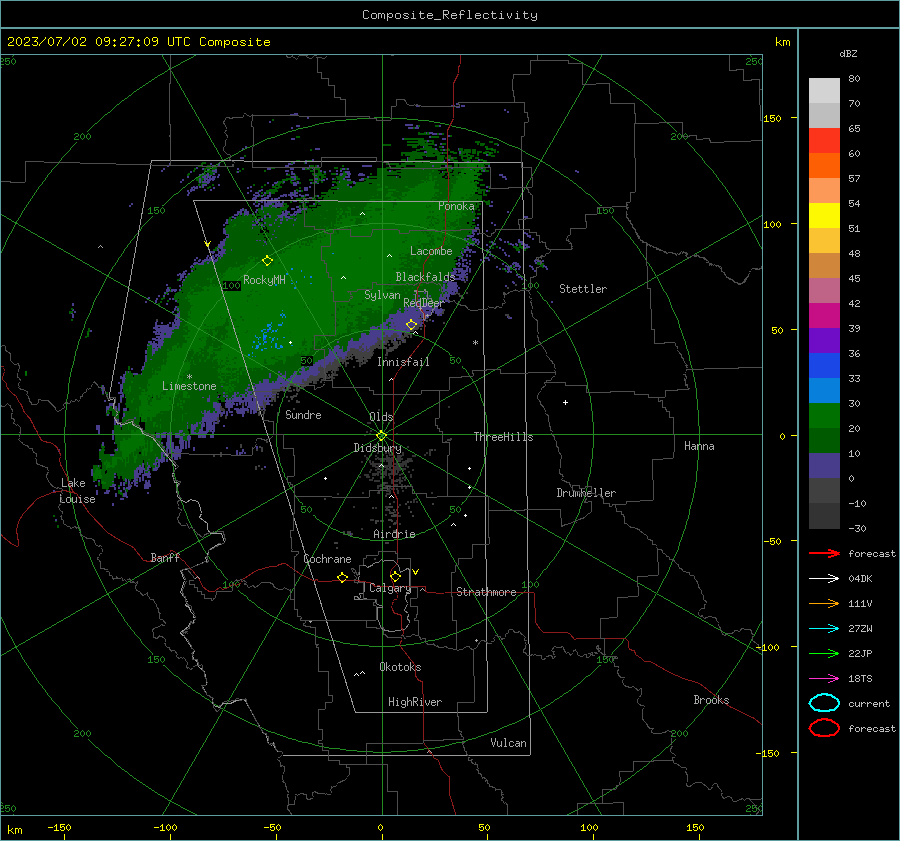Click the yellow diamond marker near RockyMH

(267, 261)
